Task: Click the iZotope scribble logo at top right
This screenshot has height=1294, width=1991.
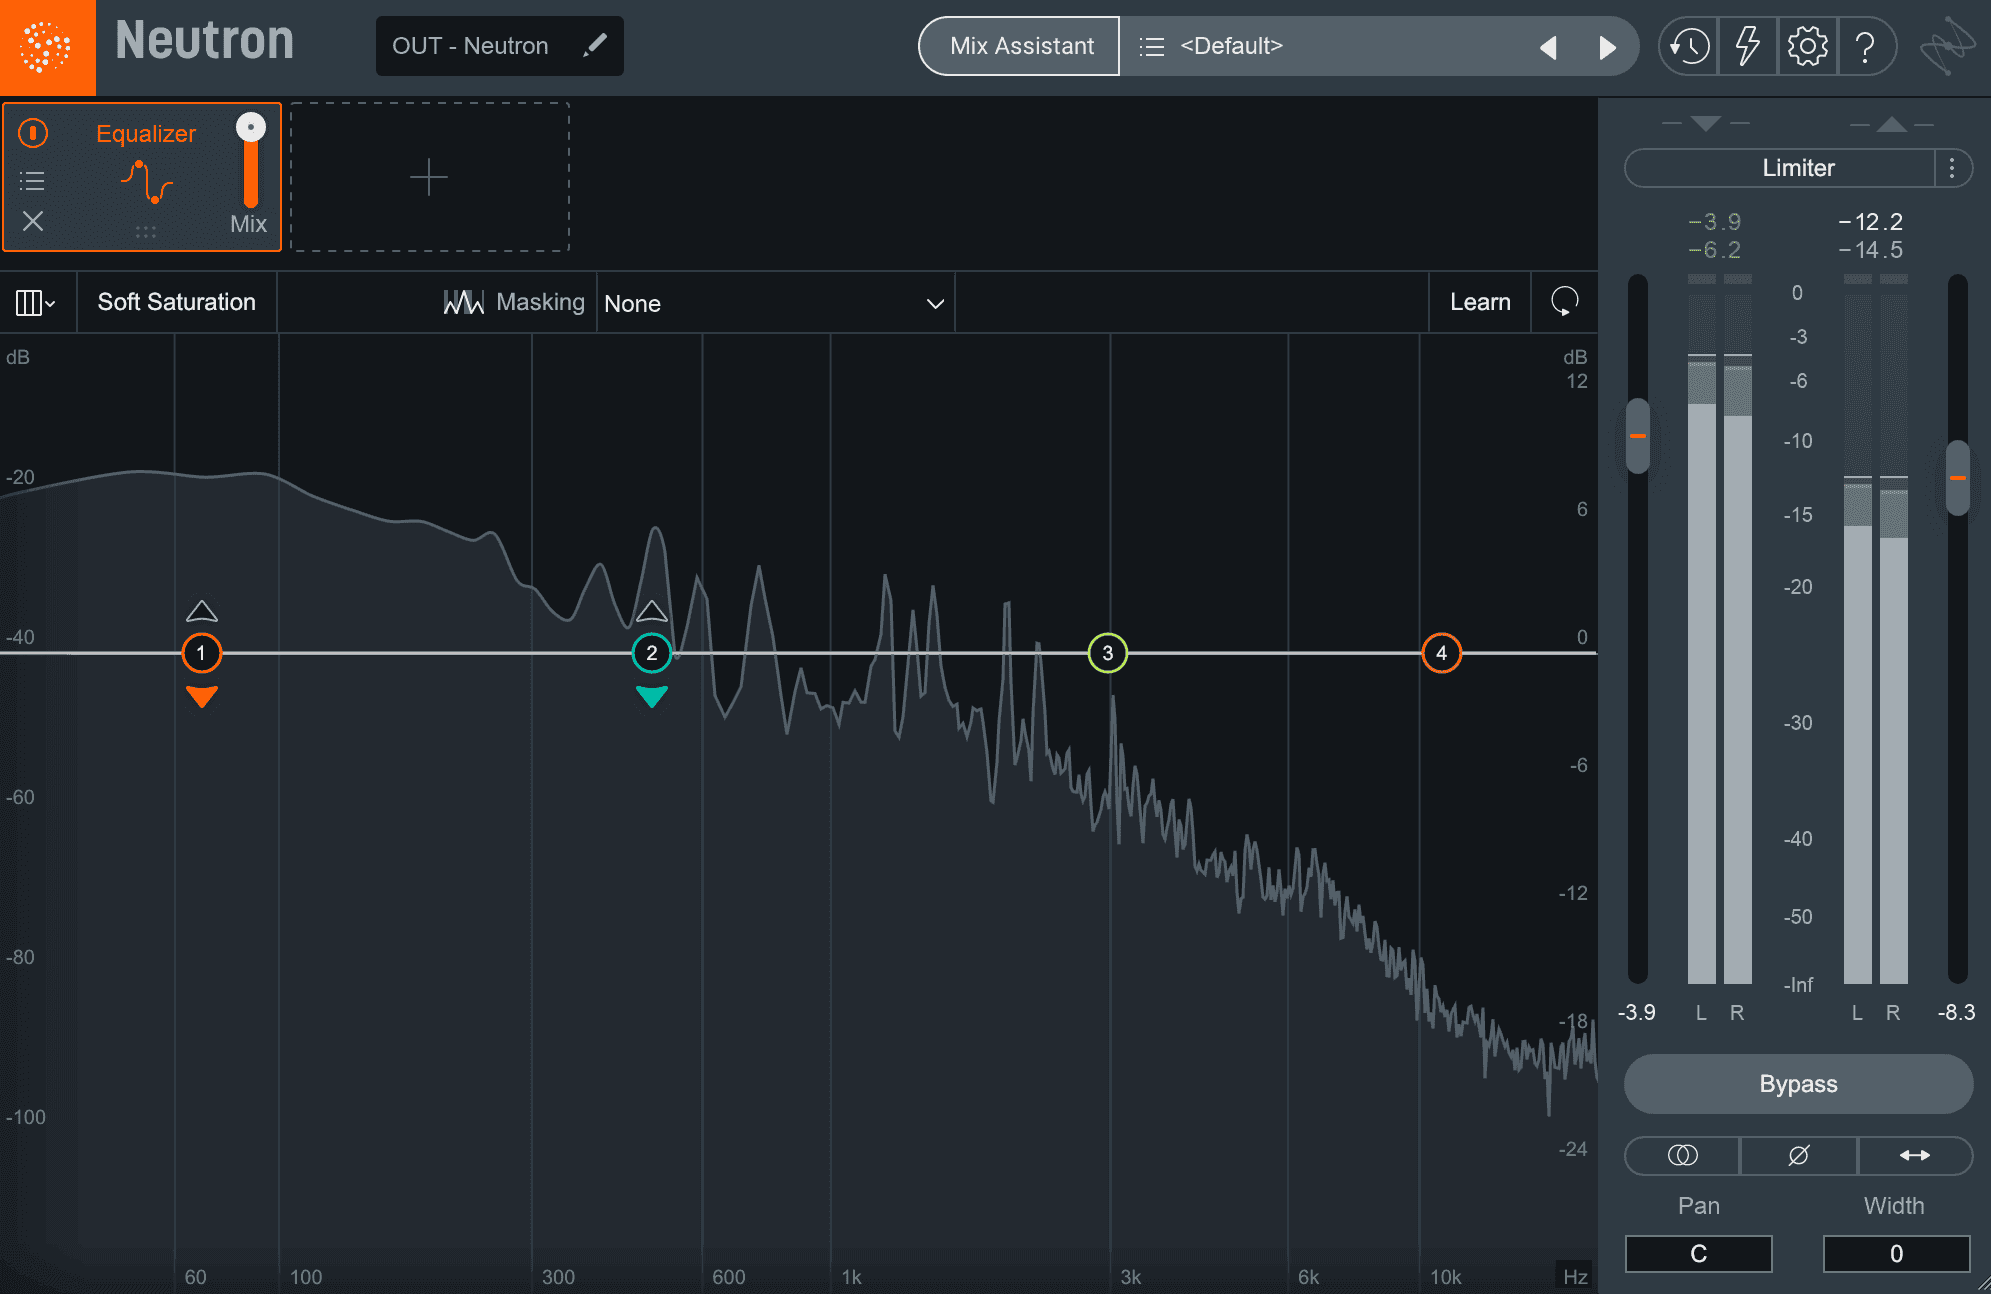Action: pos(1948,46)
